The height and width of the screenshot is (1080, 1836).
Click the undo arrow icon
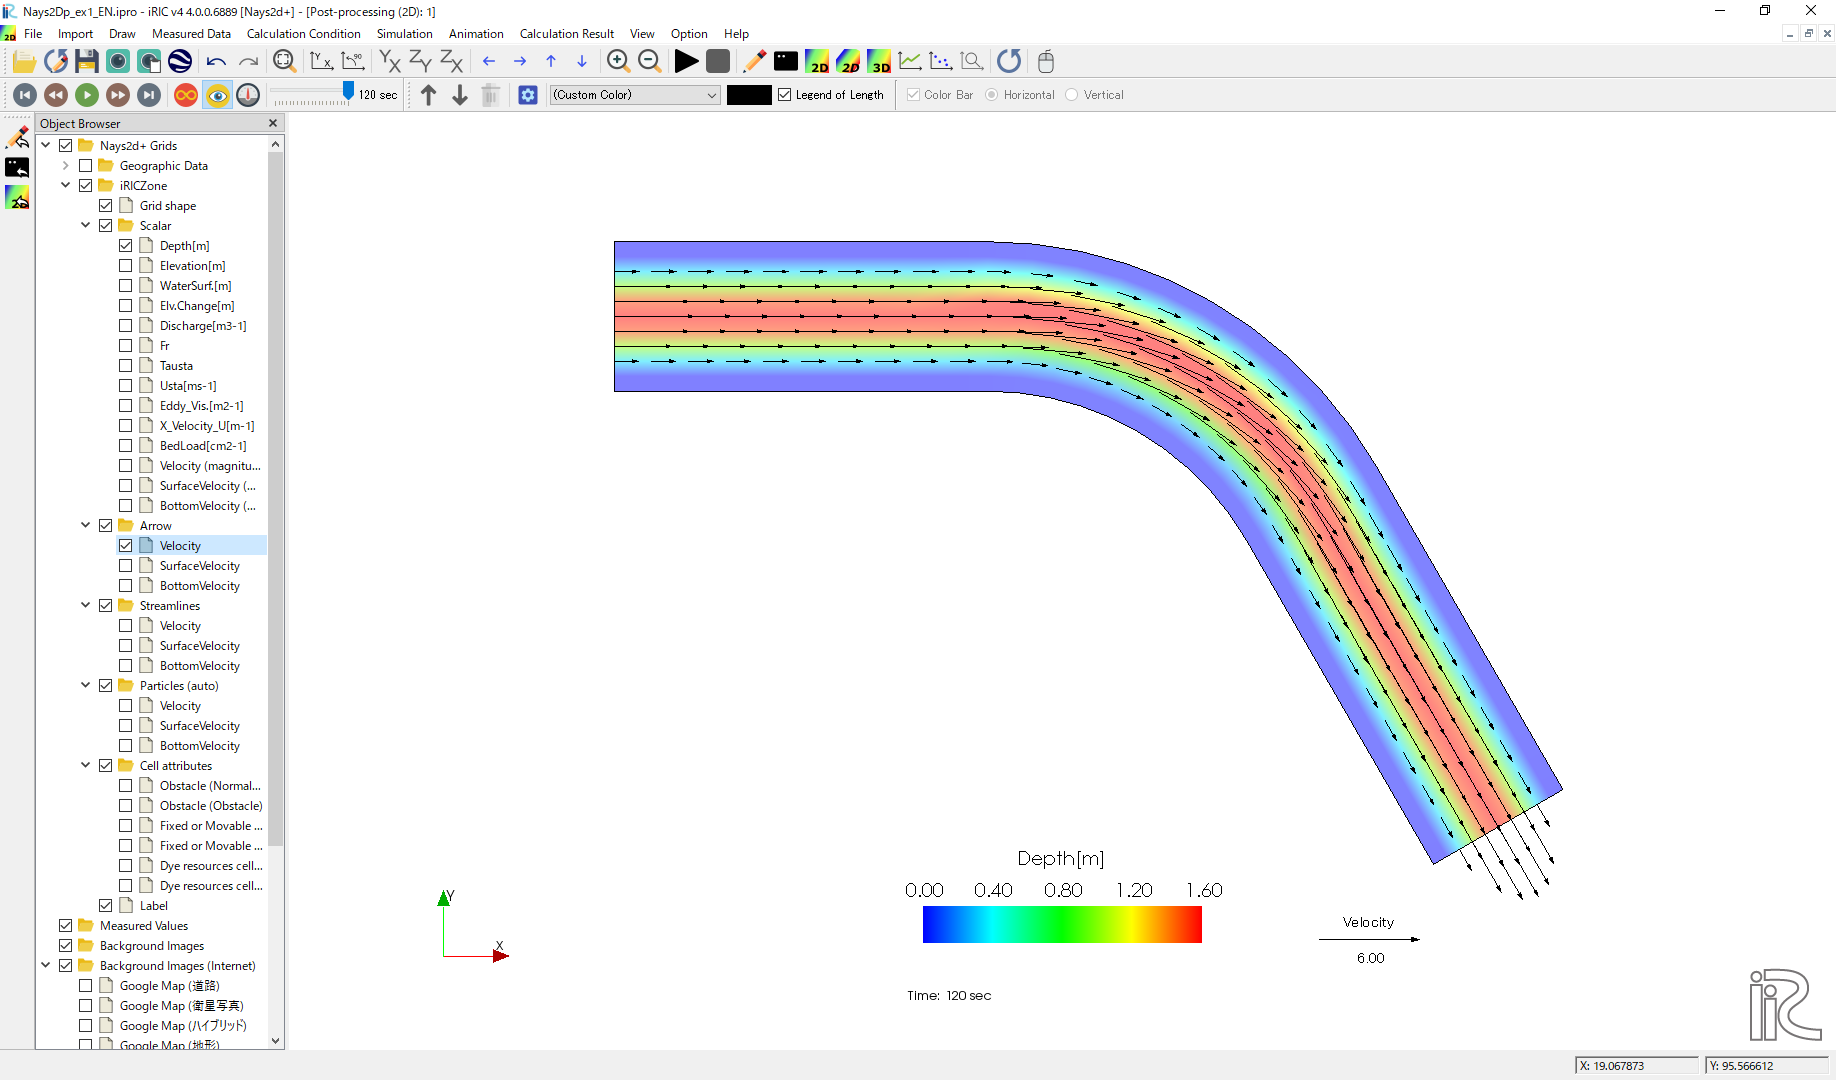tap(216, 61)
